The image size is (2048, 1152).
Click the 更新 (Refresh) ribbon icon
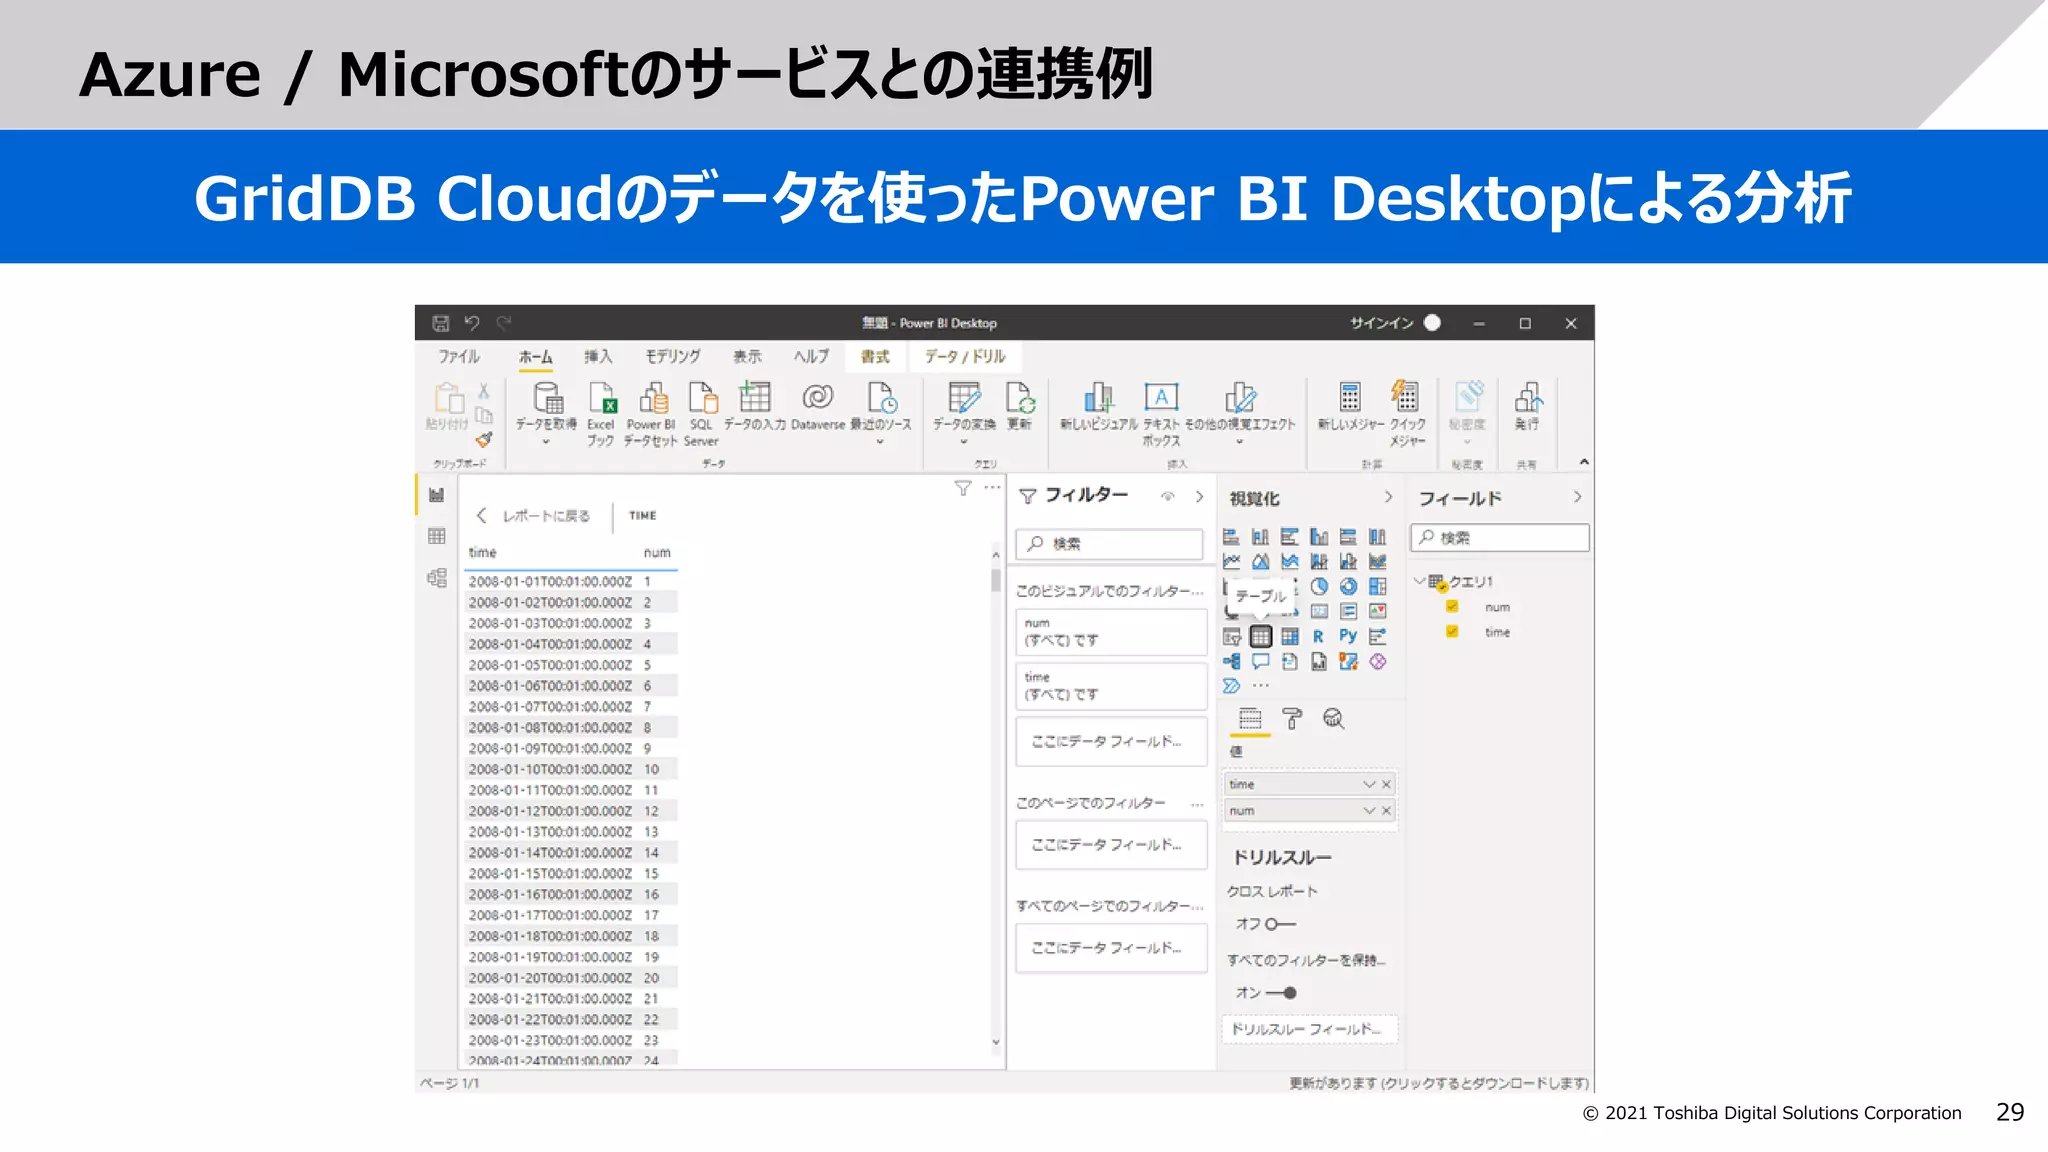[x=1020, y=397]
